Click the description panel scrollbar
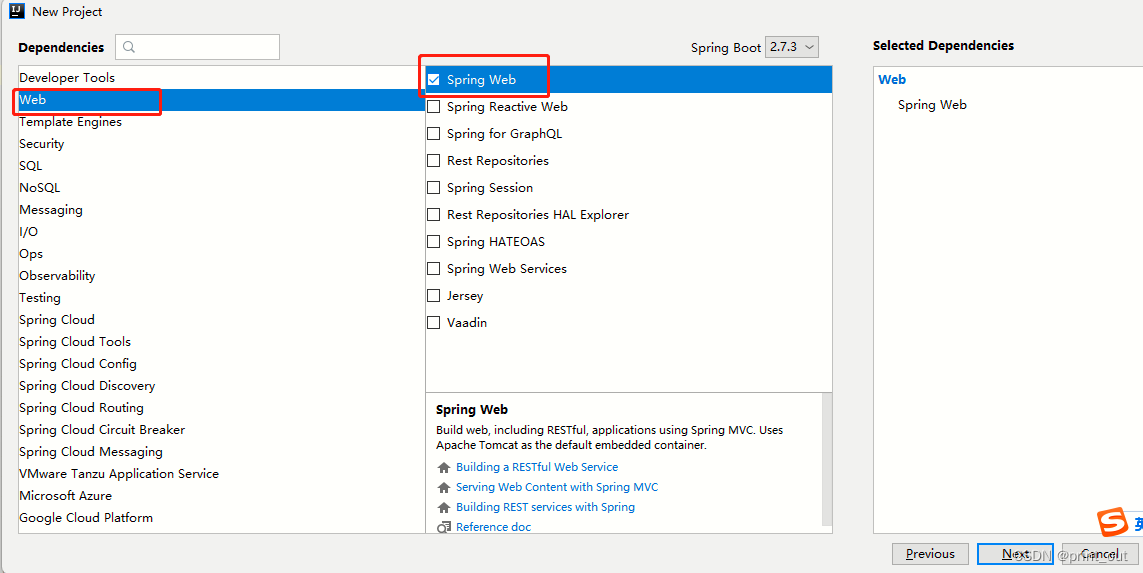 827,459
